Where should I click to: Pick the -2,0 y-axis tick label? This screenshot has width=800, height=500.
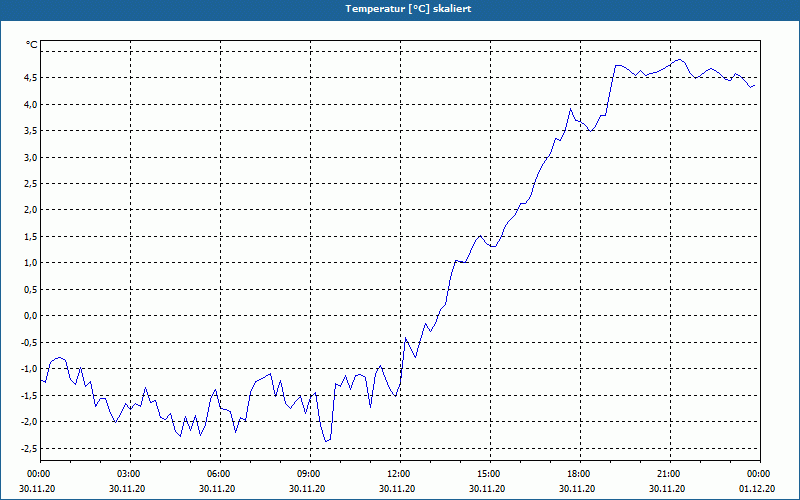[x=28, y=421]
